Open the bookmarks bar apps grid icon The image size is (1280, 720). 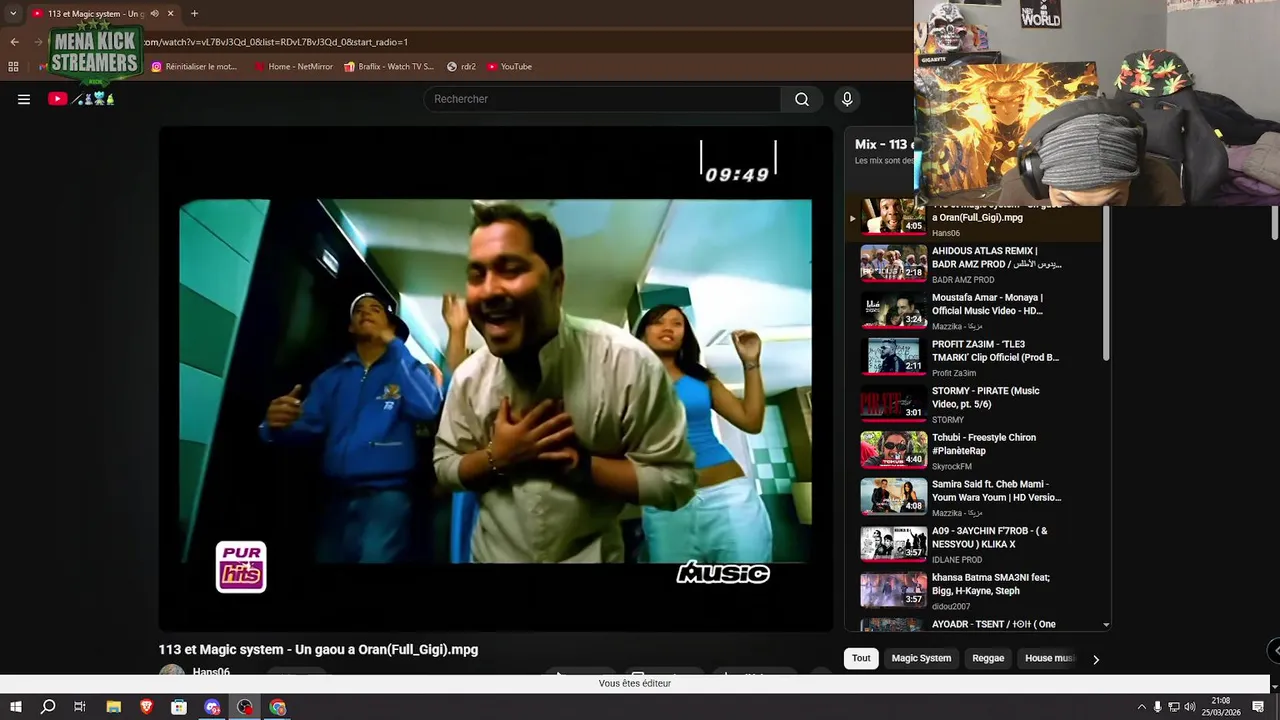[x=13, y=67]
